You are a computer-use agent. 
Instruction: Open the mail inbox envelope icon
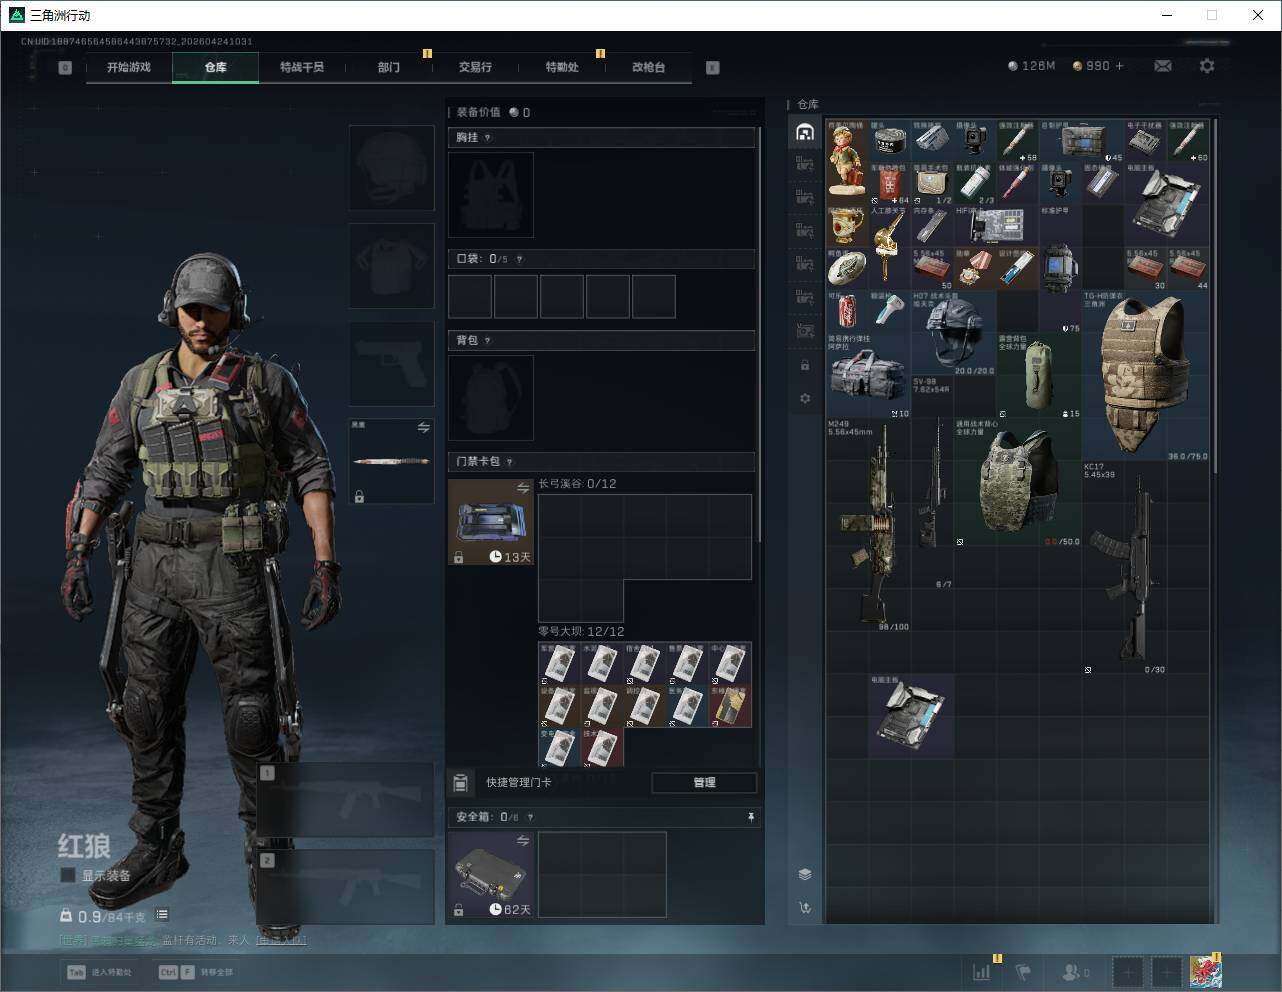[x=1163, y=66]
